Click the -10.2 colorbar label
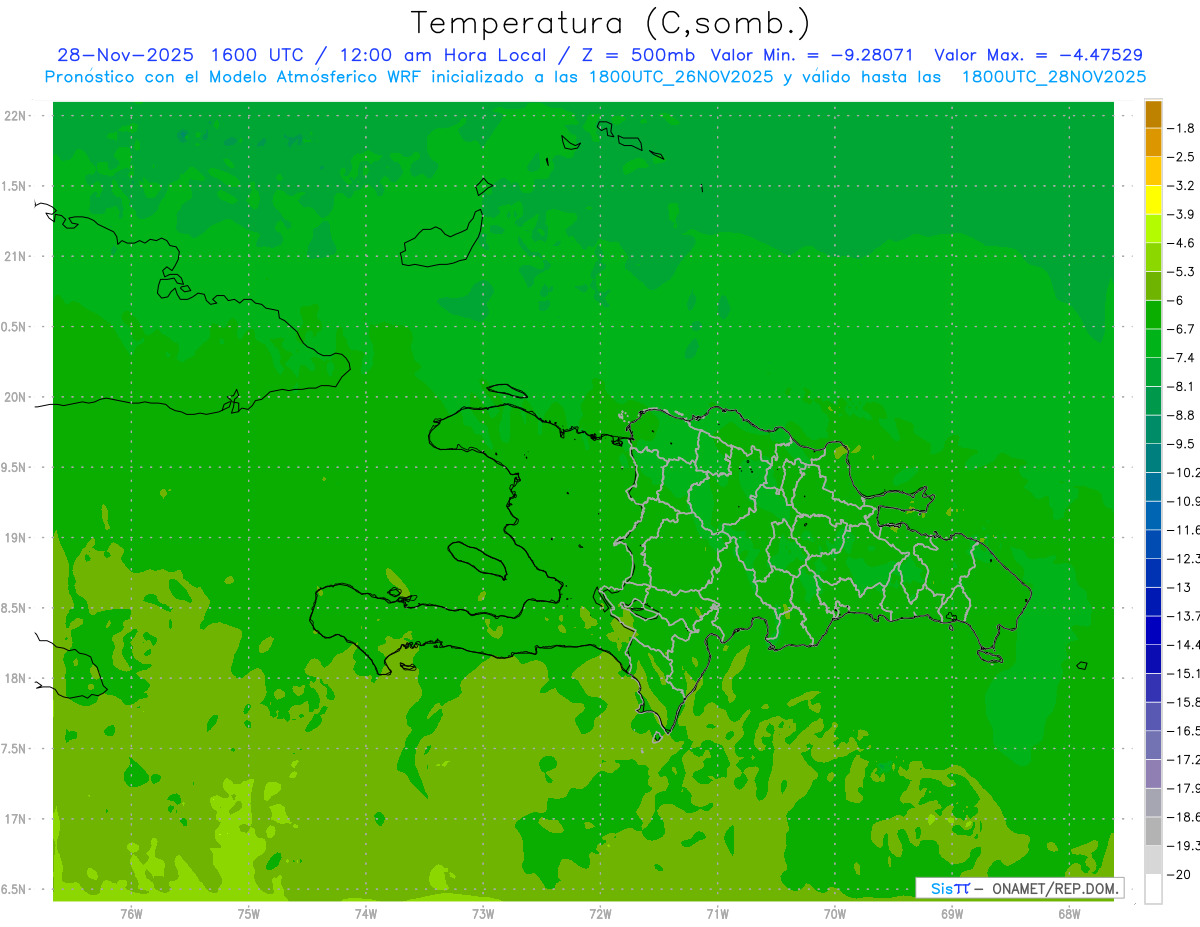 point(1183,472)
